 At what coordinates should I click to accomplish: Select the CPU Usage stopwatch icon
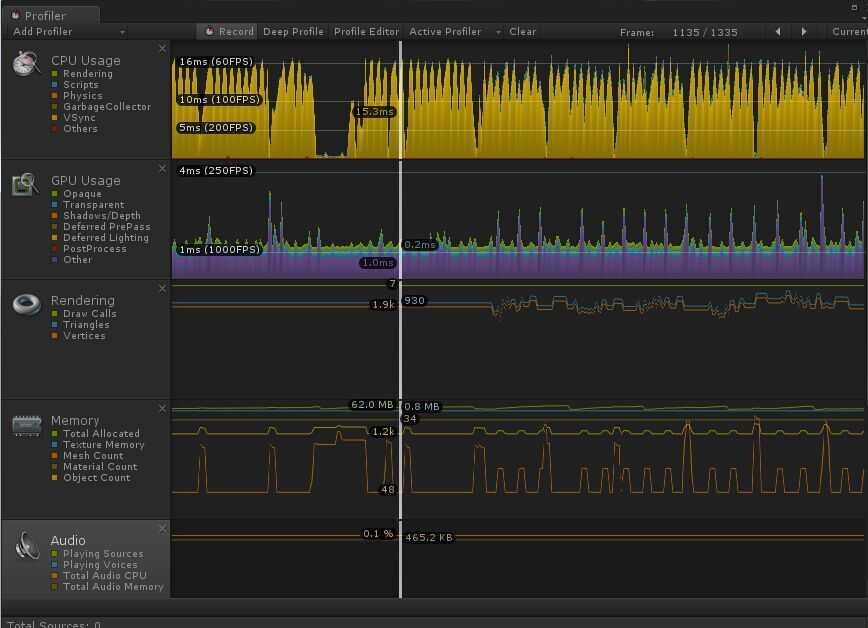click(x=26, y=63)
